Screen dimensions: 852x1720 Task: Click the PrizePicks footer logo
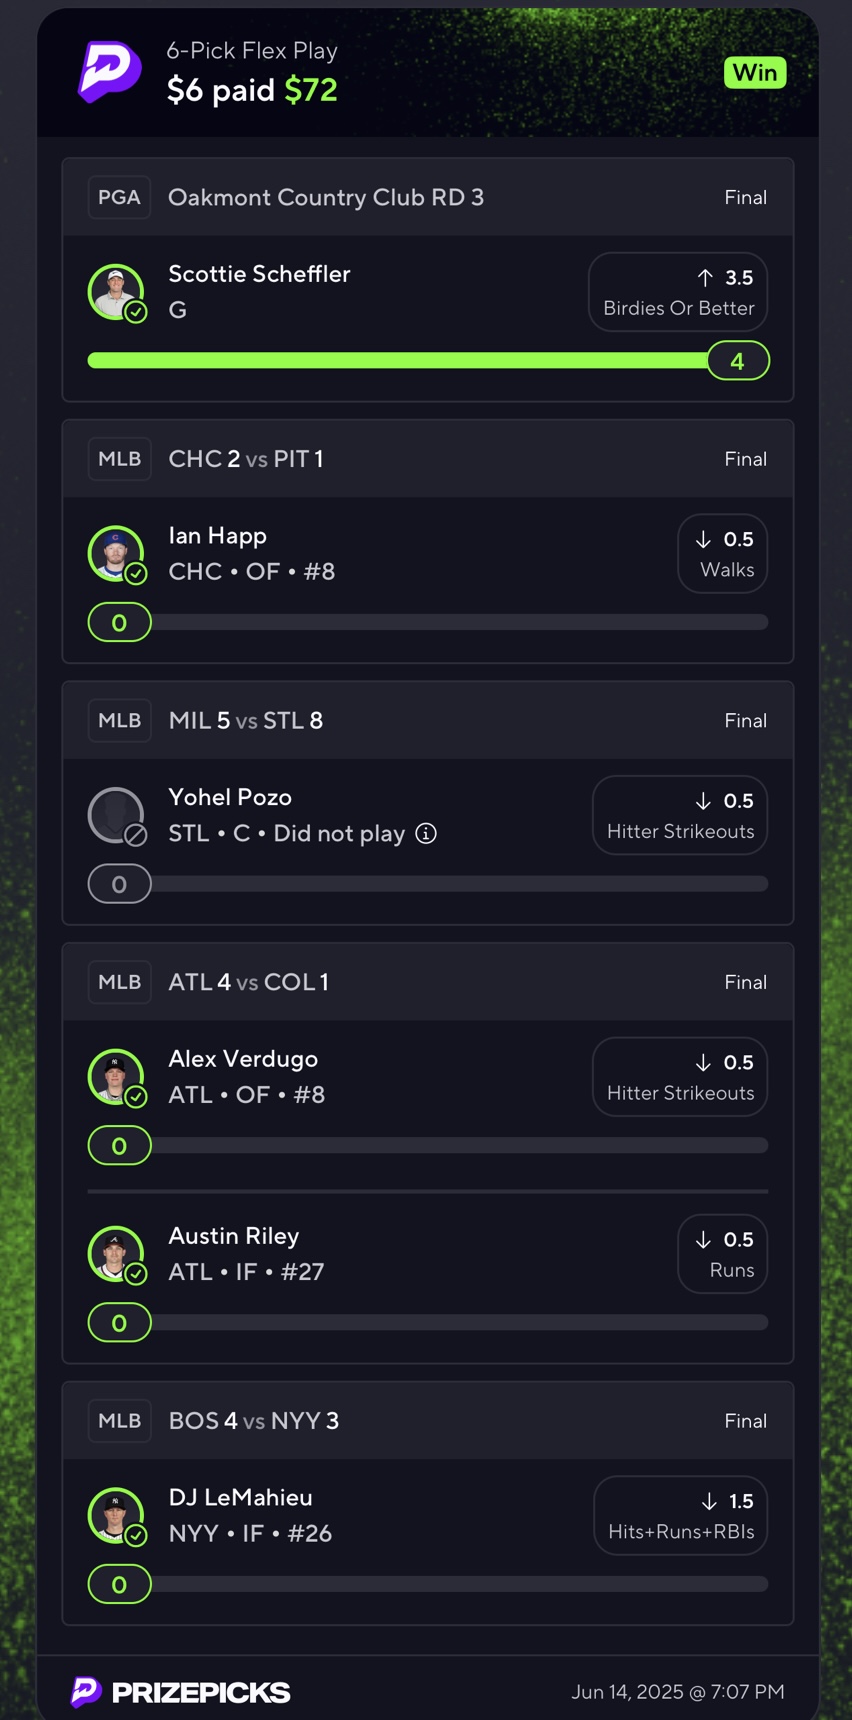180,1692
